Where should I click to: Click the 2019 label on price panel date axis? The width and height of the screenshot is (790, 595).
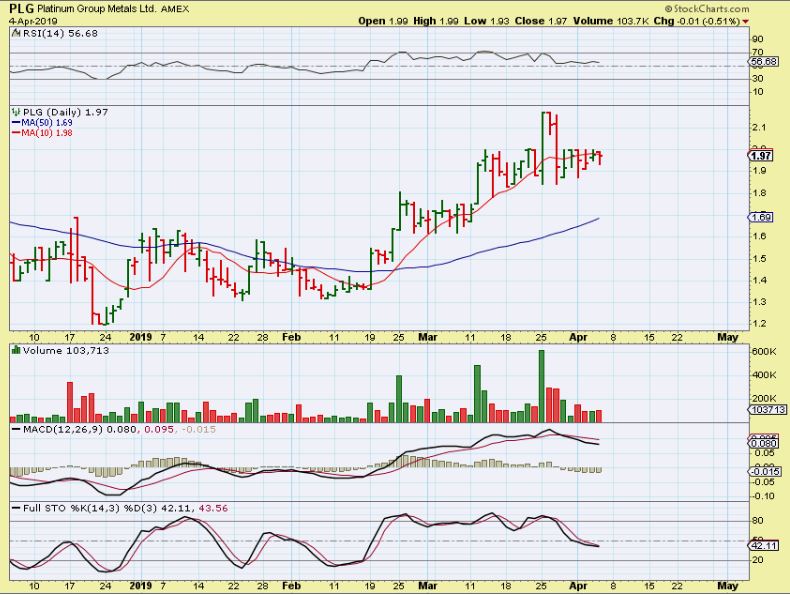coord(141,337)
